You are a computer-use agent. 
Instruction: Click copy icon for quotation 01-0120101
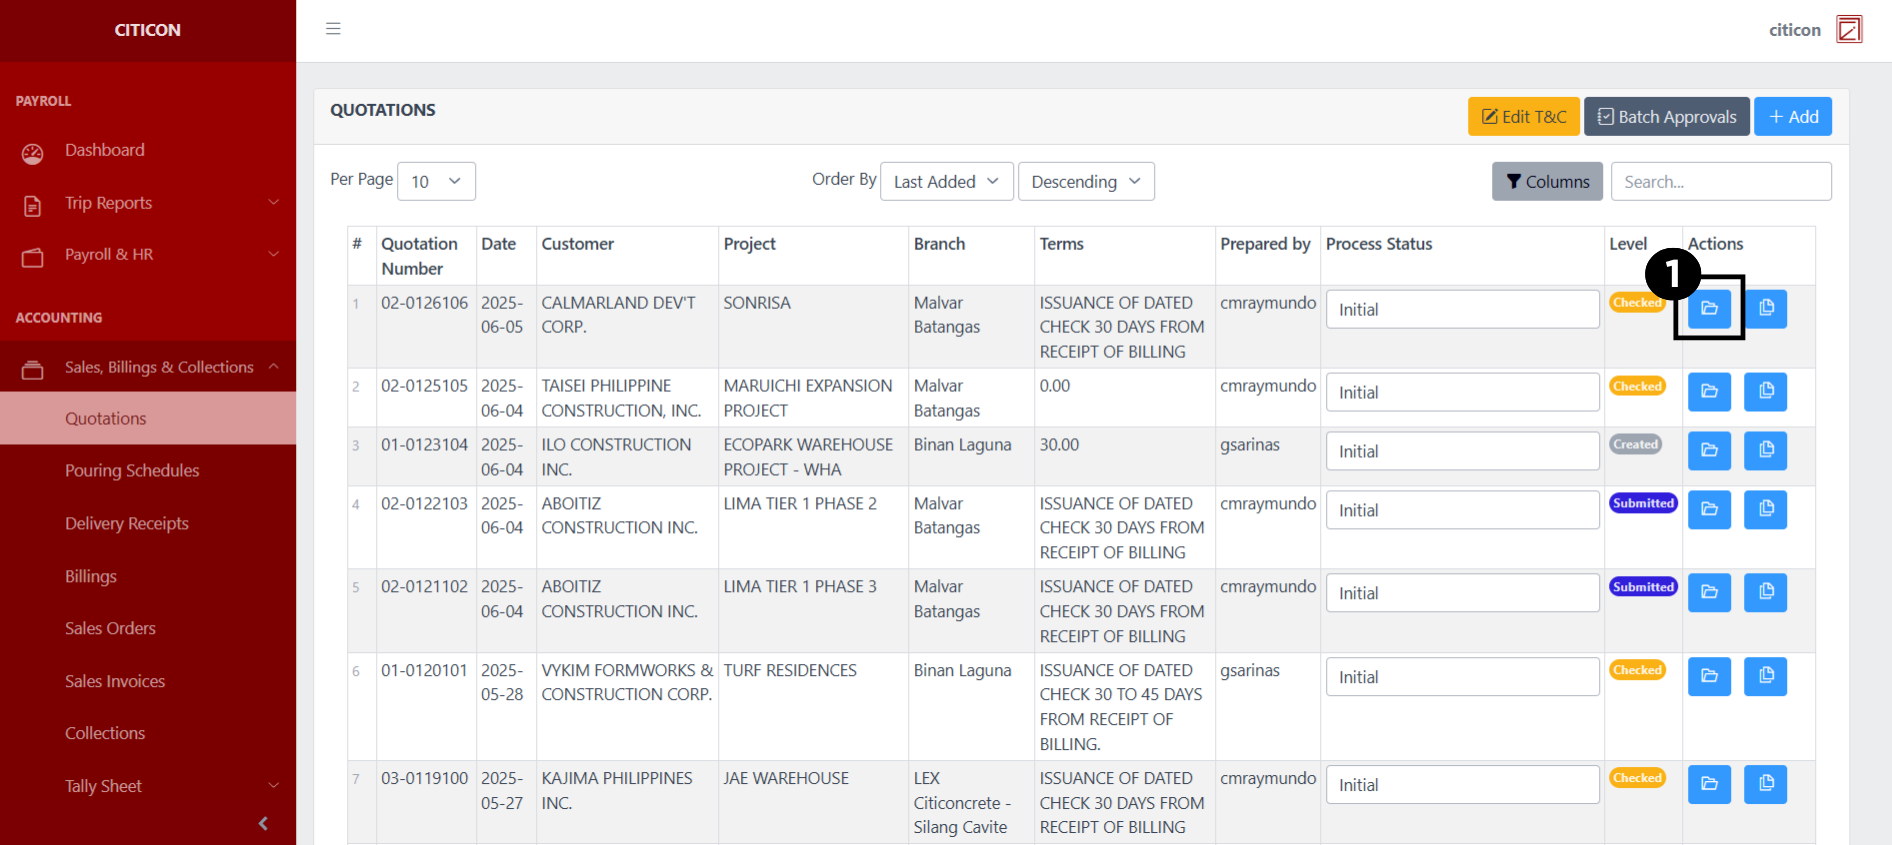(x=1765, y=676)
